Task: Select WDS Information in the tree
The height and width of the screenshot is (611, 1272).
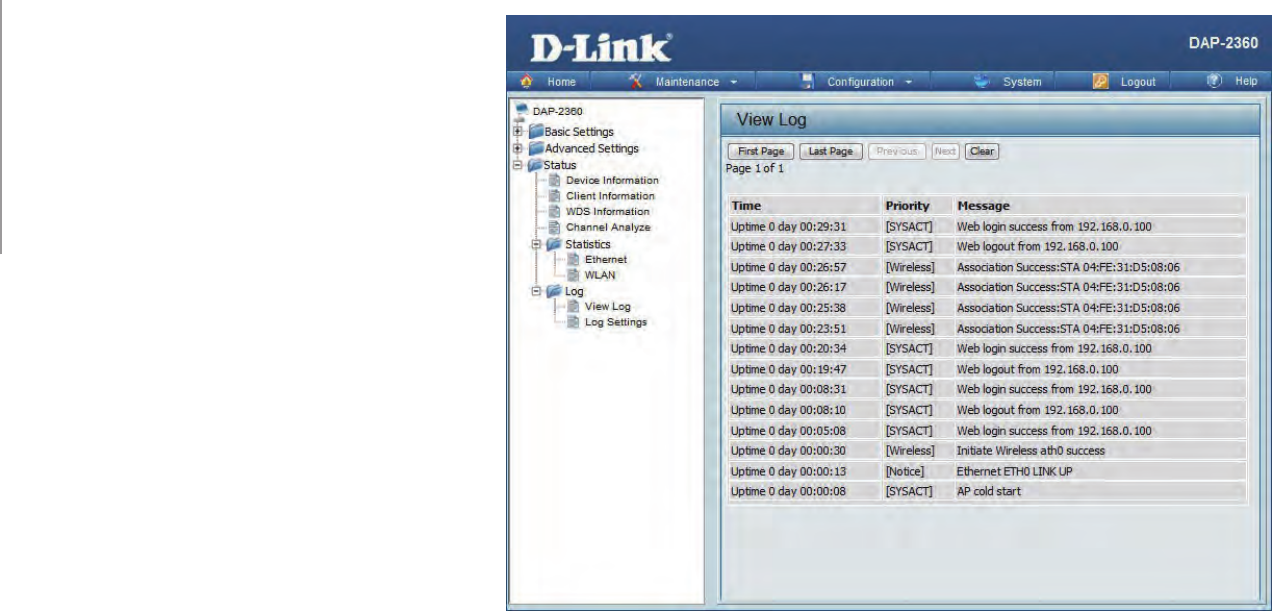Action: coord(608,212)
